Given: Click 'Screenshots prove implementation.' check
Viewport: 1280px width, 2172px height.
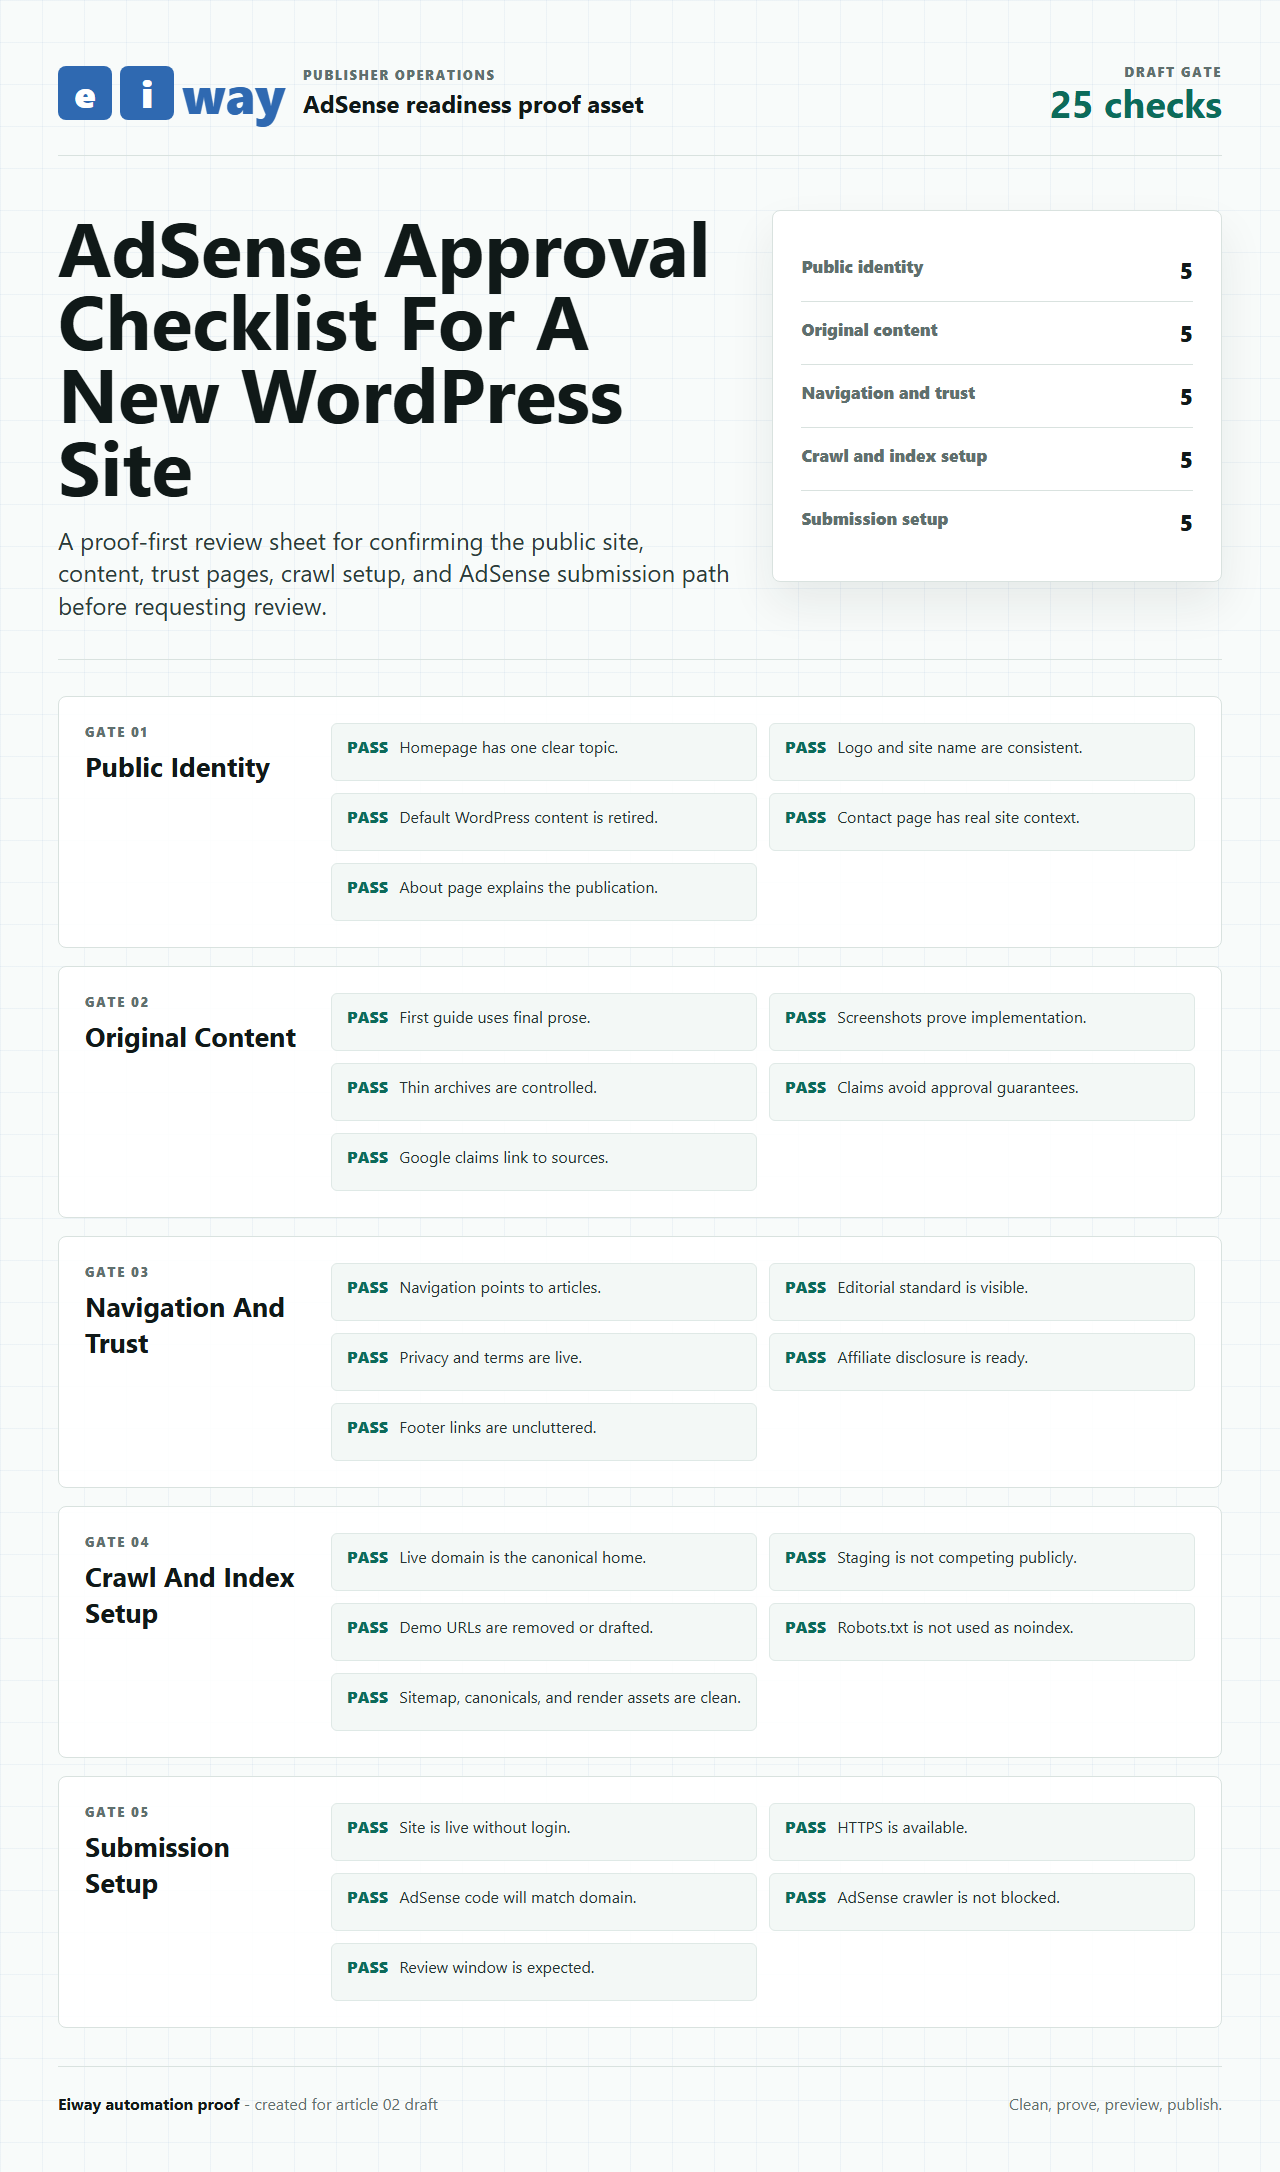Looking at the screenshot, I should tap(982, 1022).
